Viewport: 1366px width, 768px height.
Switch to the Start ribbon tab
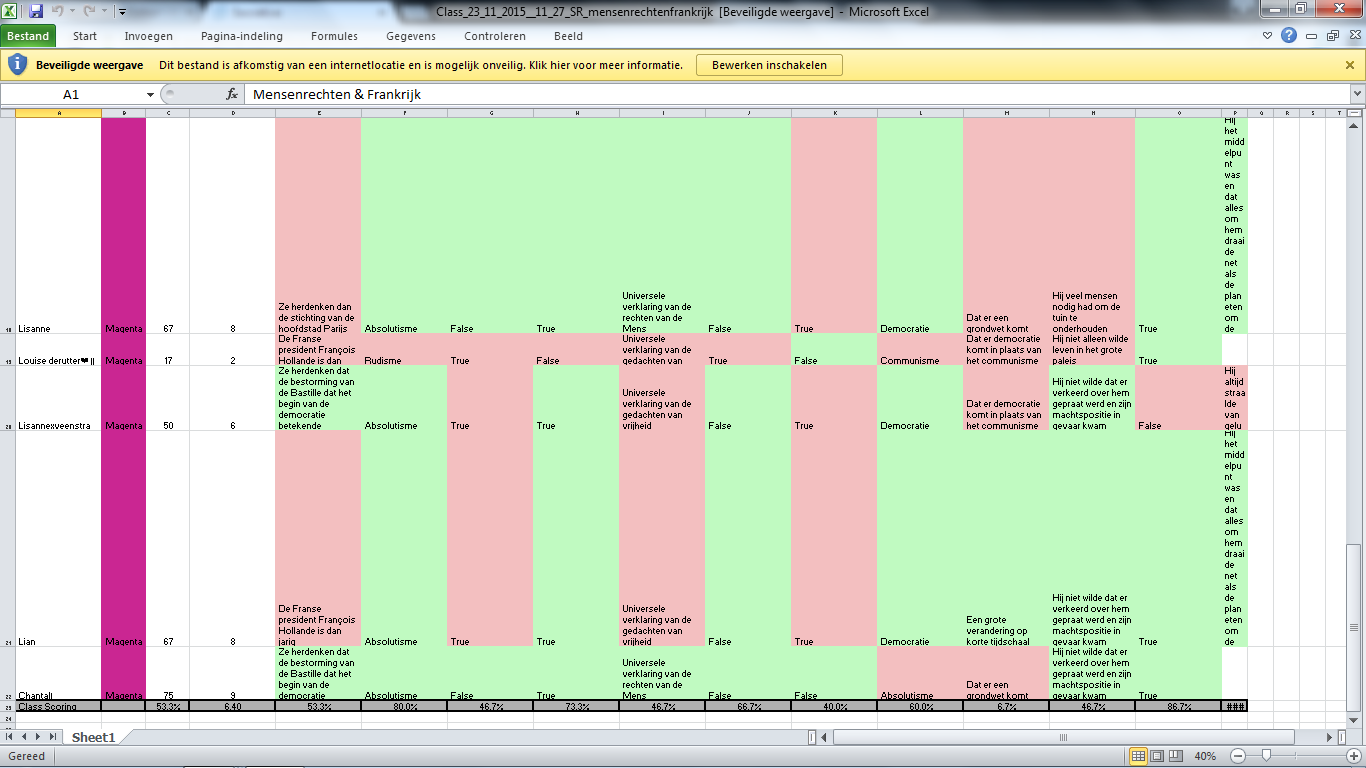pyautogui.click(x=85, y=37)
